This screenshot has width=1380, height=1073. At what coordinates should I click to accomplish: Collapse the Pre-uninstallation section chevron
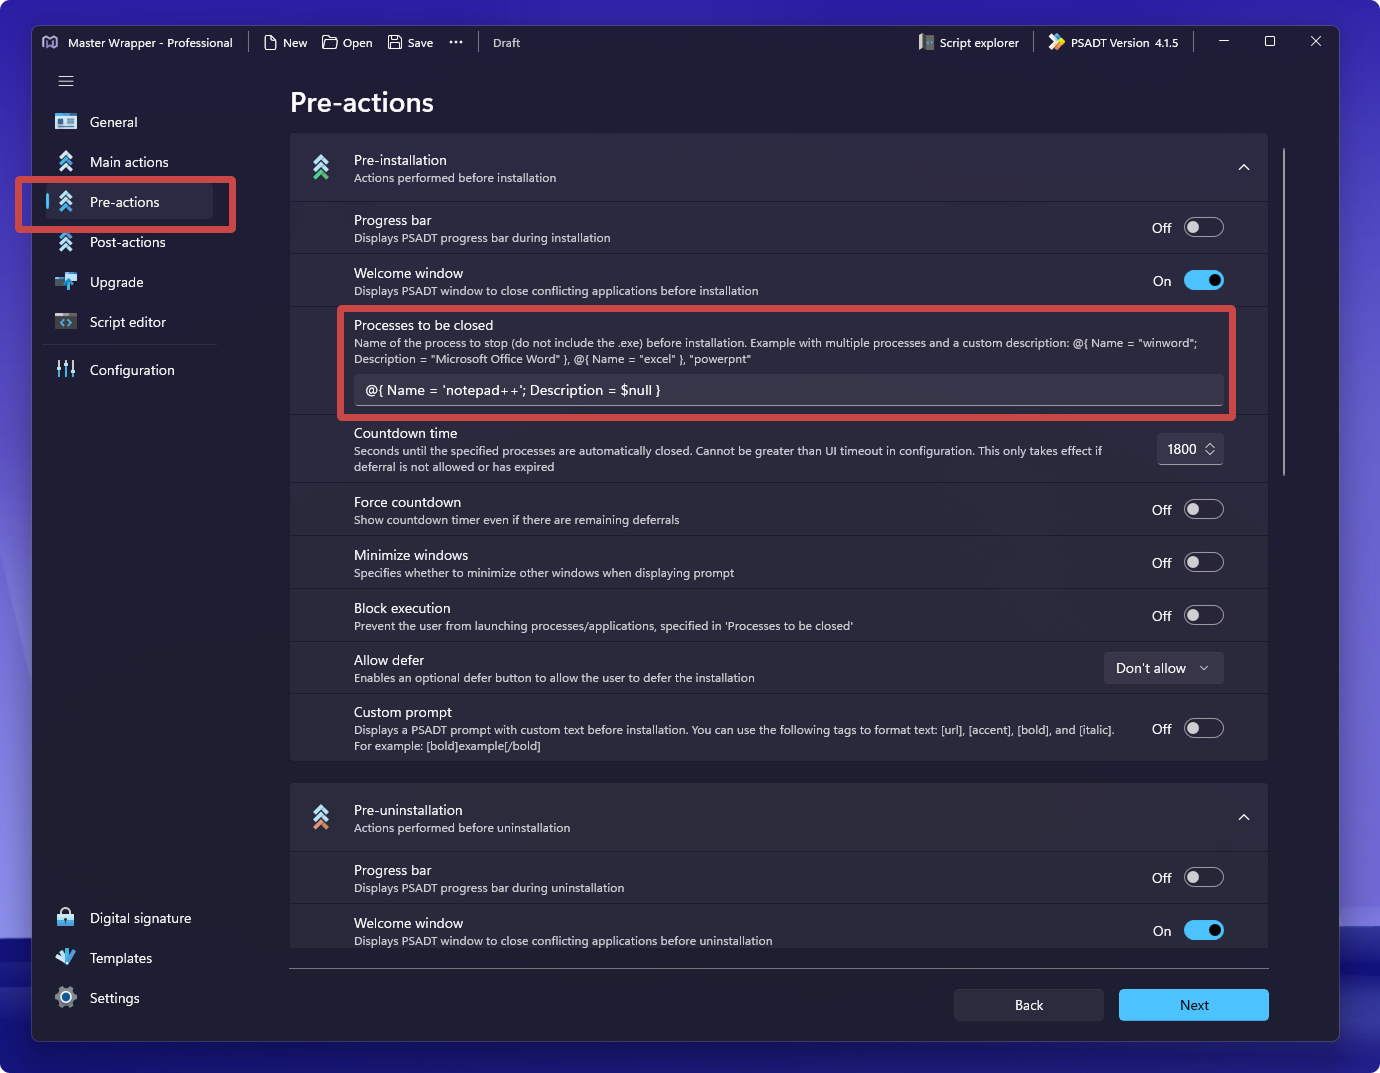pyautogui.click(x=1244, y=818)
